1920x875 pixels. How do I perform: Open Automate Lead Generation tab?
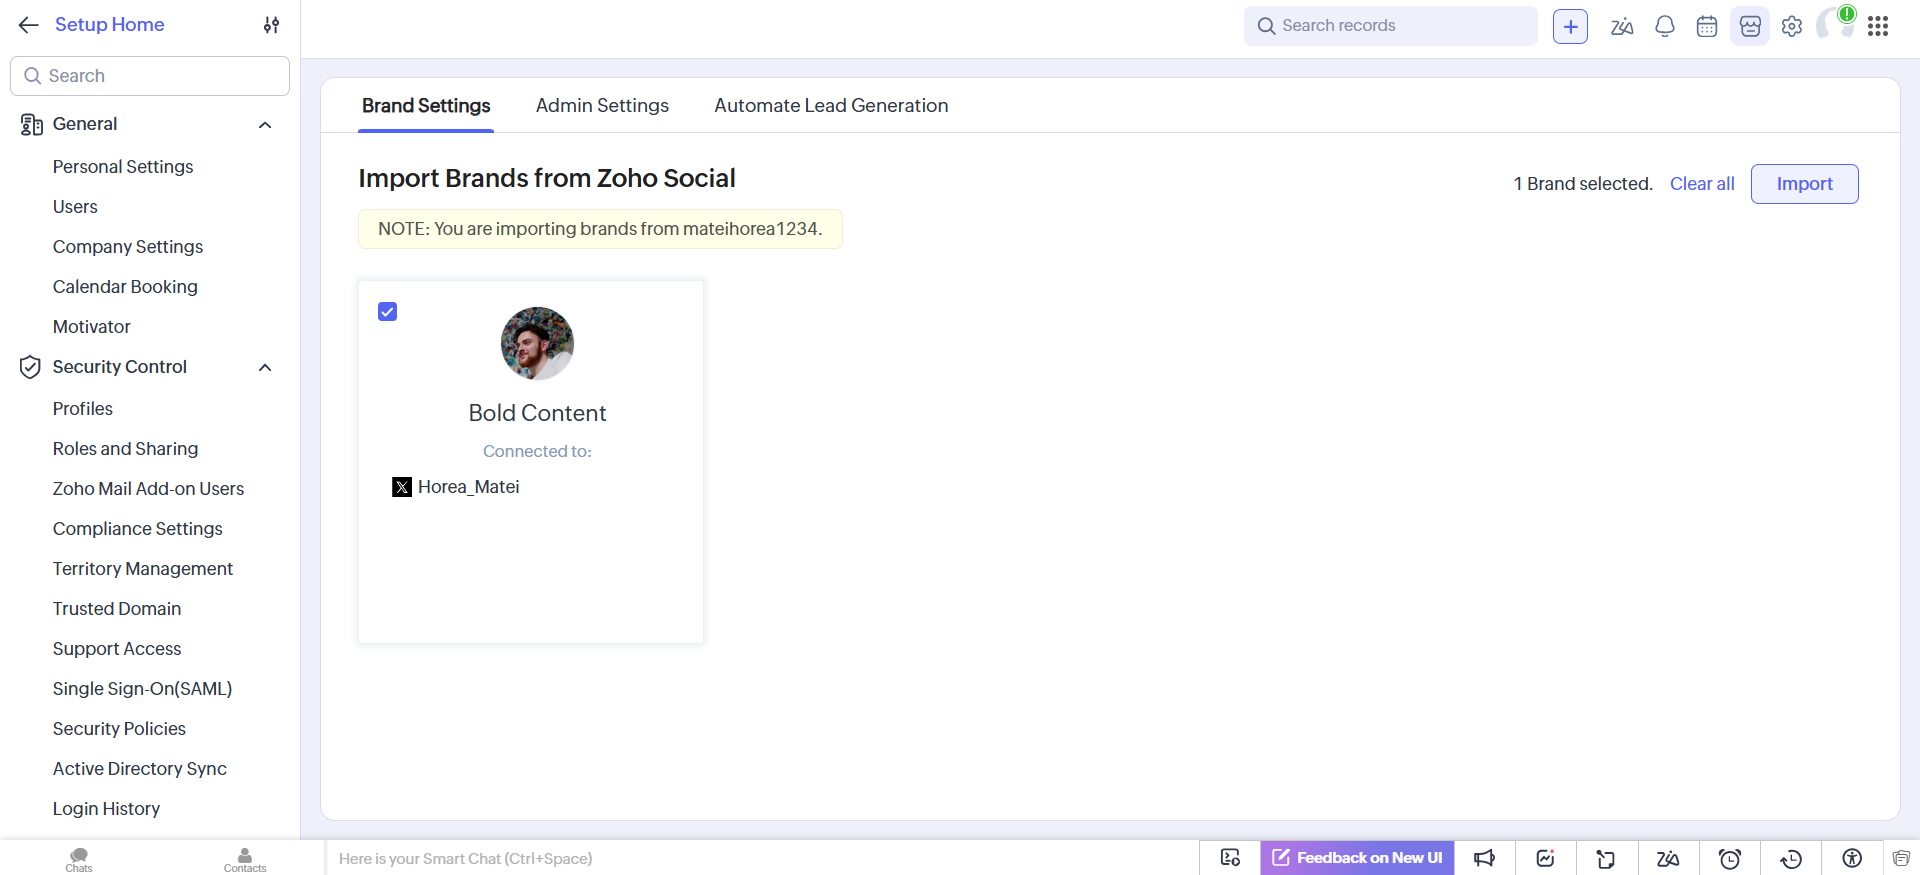point(831,106)
